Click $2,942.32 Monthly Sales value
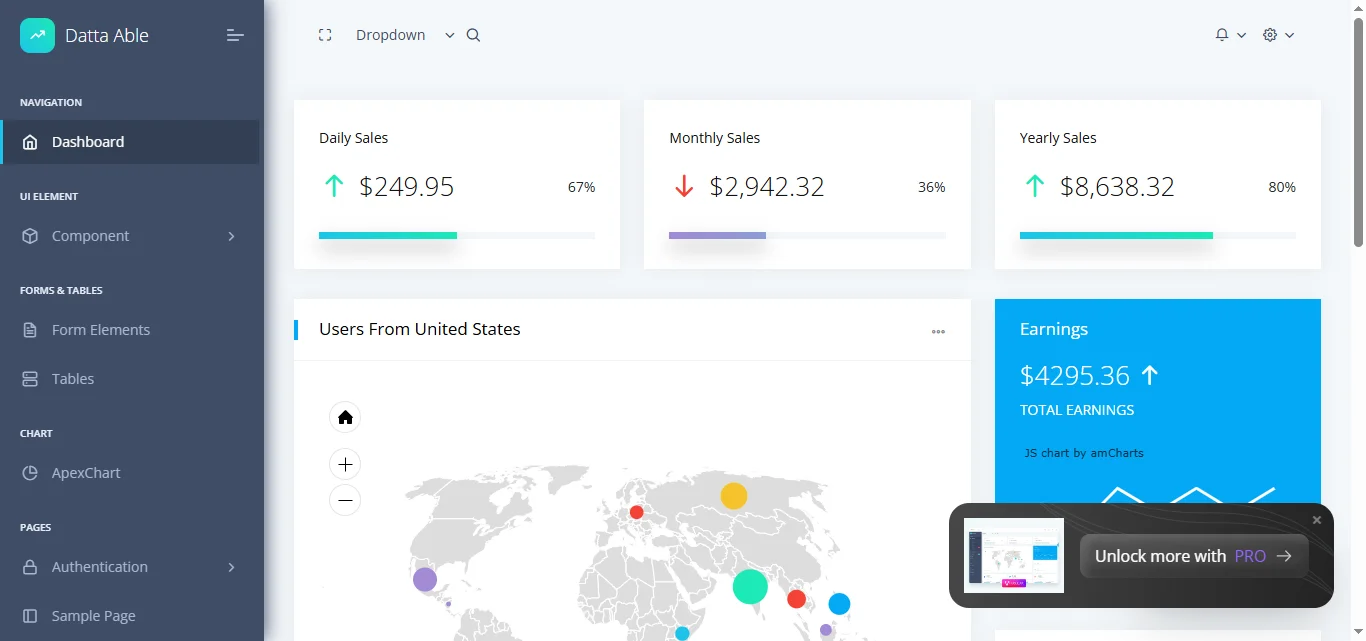Screen dimensions: 1366x641 (767, 187)
